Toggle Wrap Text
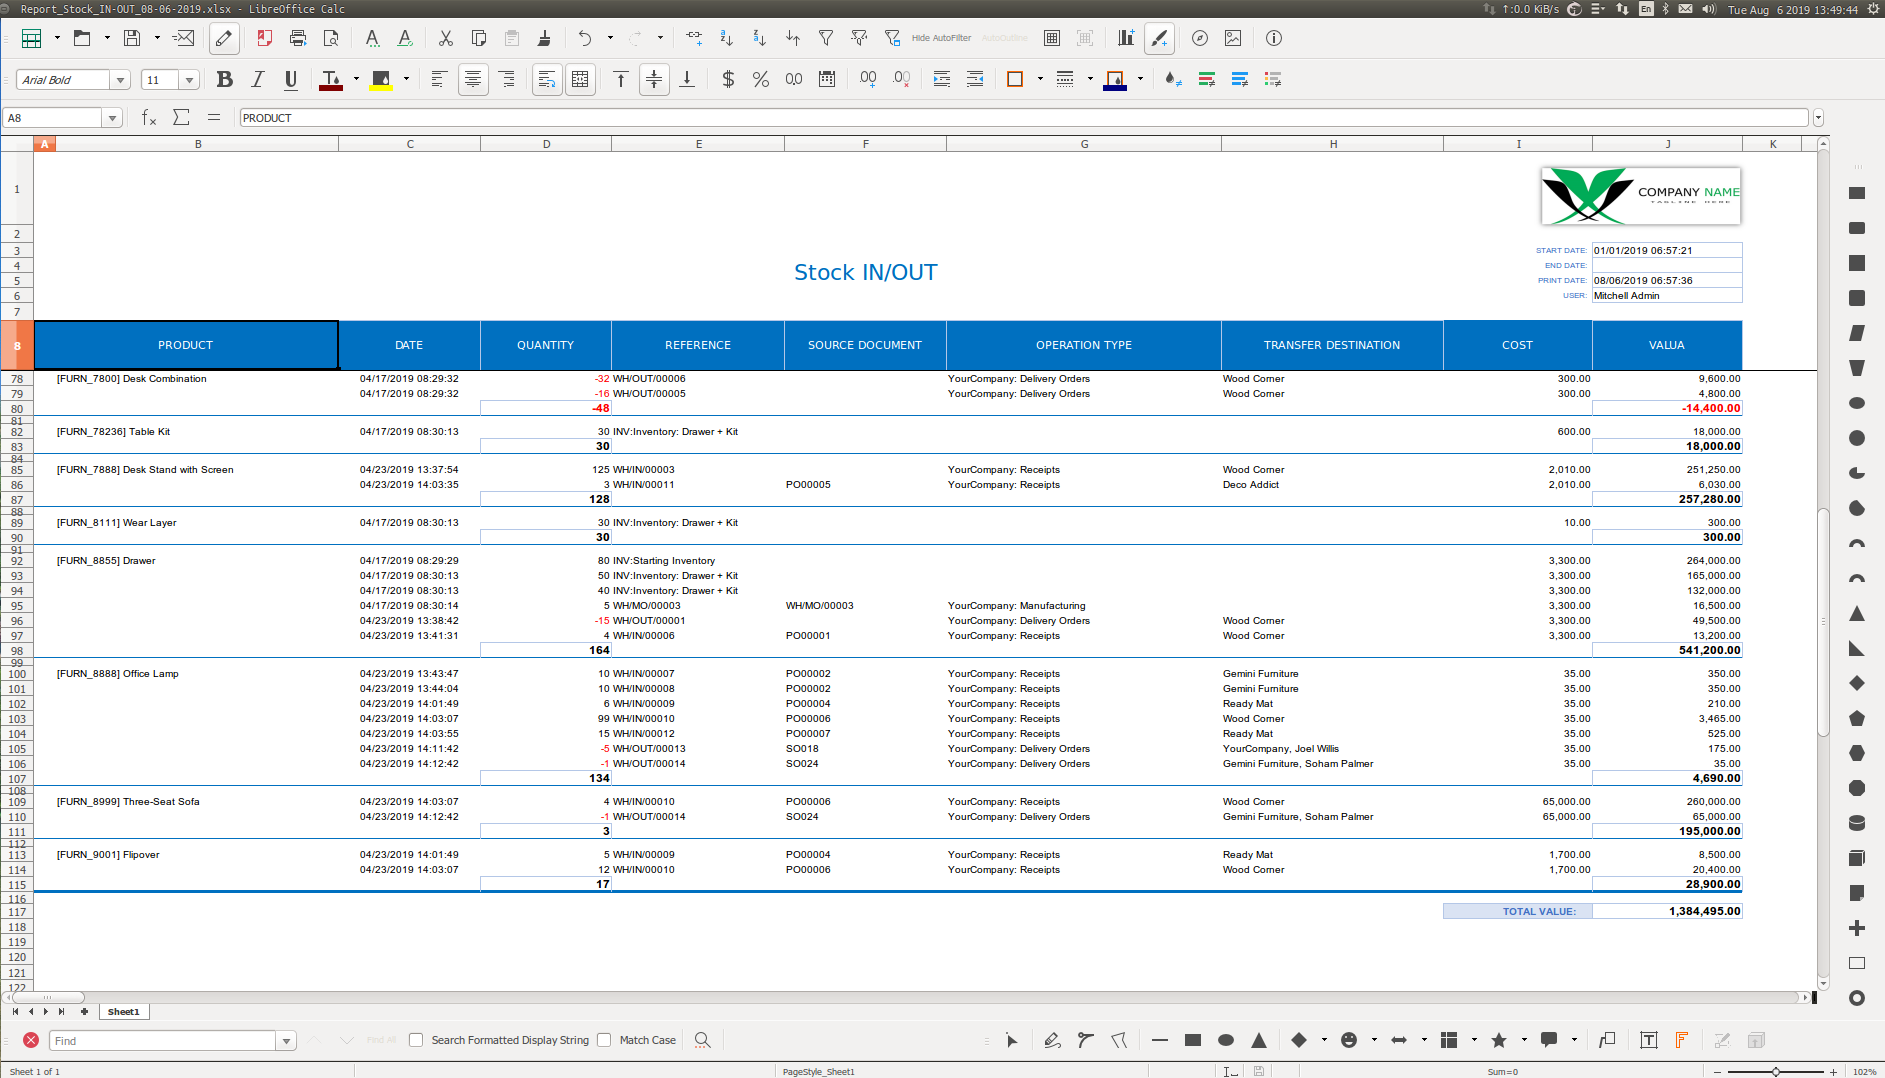This screenshot has height=1078, width=1885. pos(547,79)
